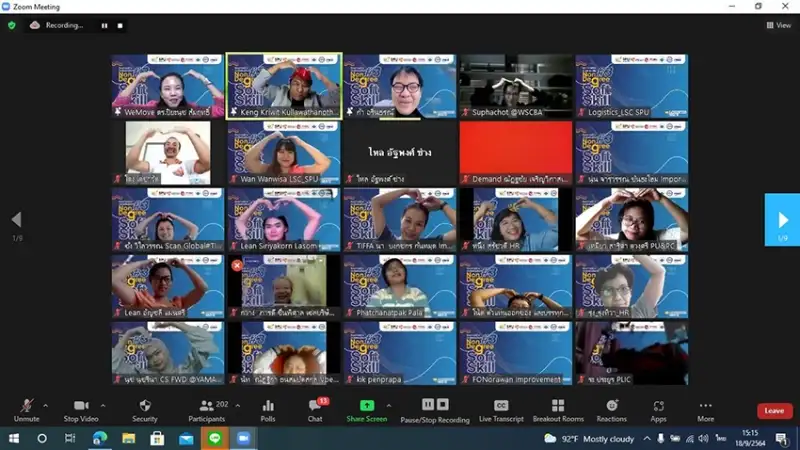Stop the recording from the top bar

point(120,25)
